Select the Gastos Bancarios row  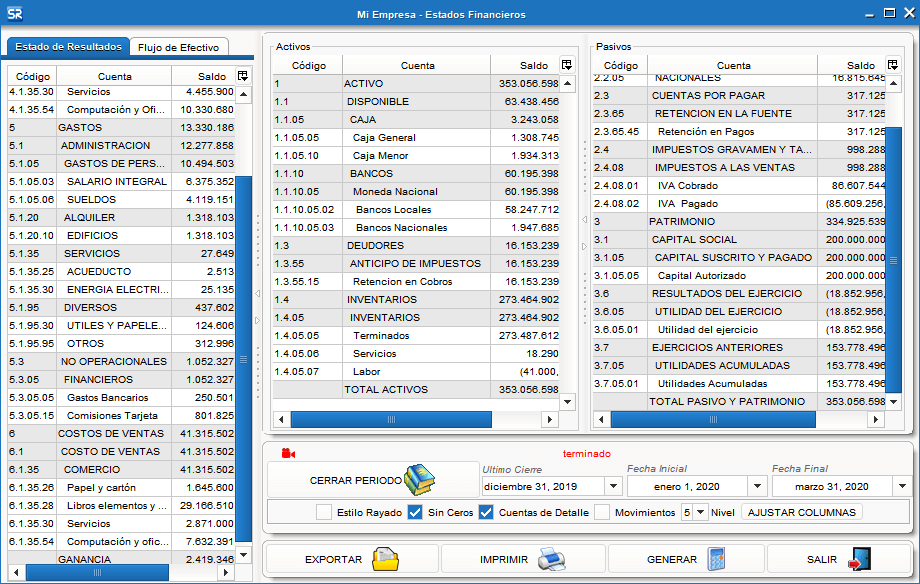pos(121,397)
